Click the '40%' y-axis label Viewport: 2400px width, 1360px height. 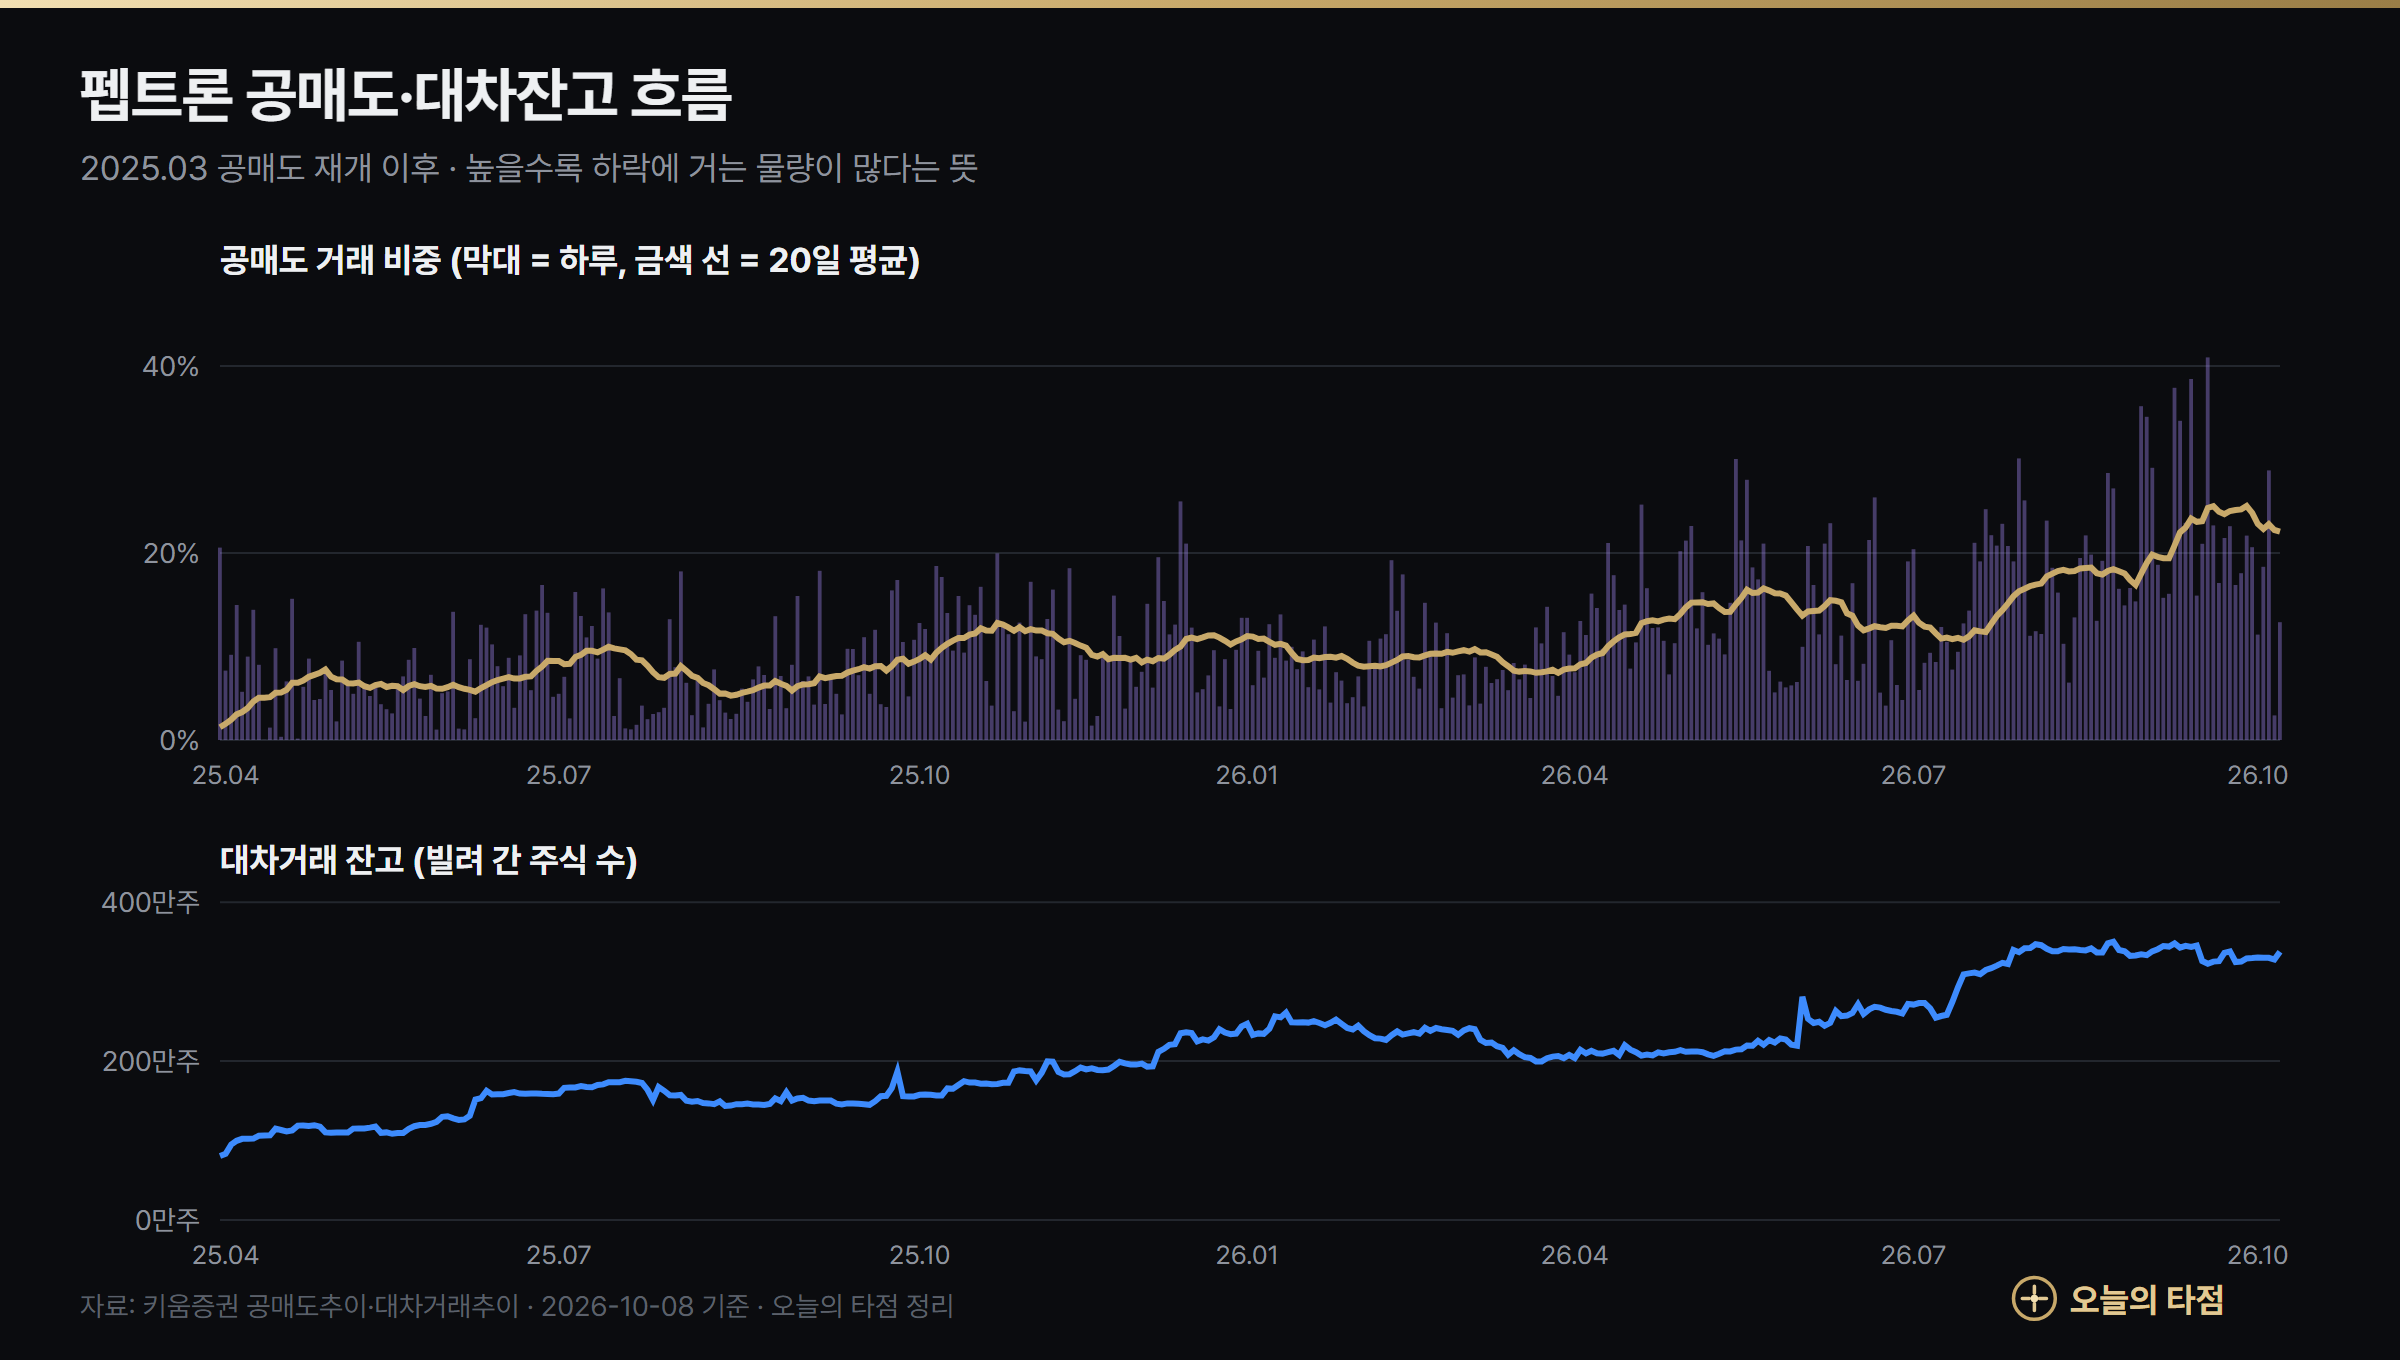coord(171,366)
